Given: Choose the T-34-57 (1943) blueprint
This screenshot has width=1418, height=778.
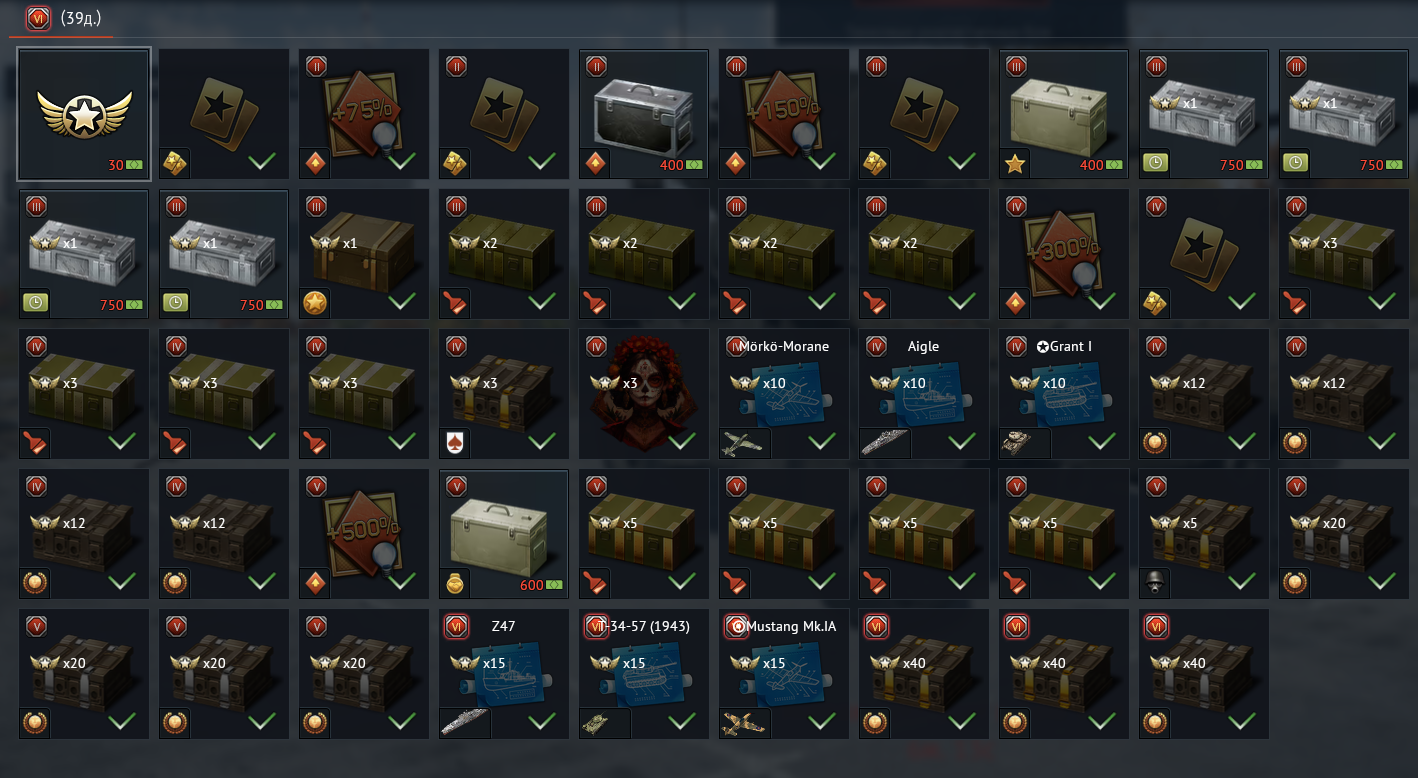Looking at the screenshot, I should tap(644, 674).
